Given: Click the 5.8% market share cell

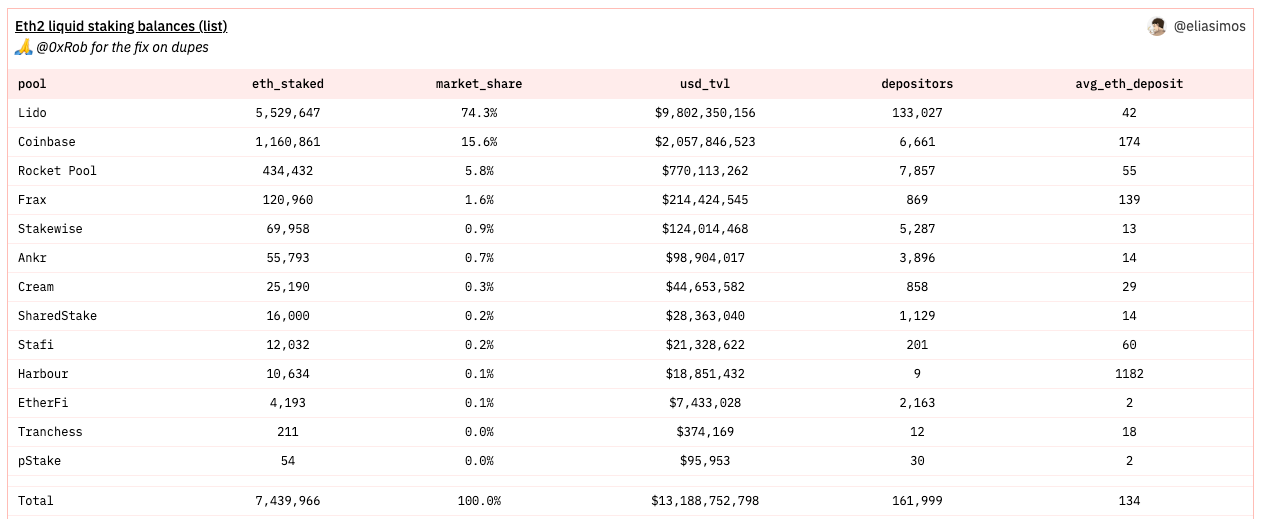Looking at the screenshot, I should tap(479, 171).
